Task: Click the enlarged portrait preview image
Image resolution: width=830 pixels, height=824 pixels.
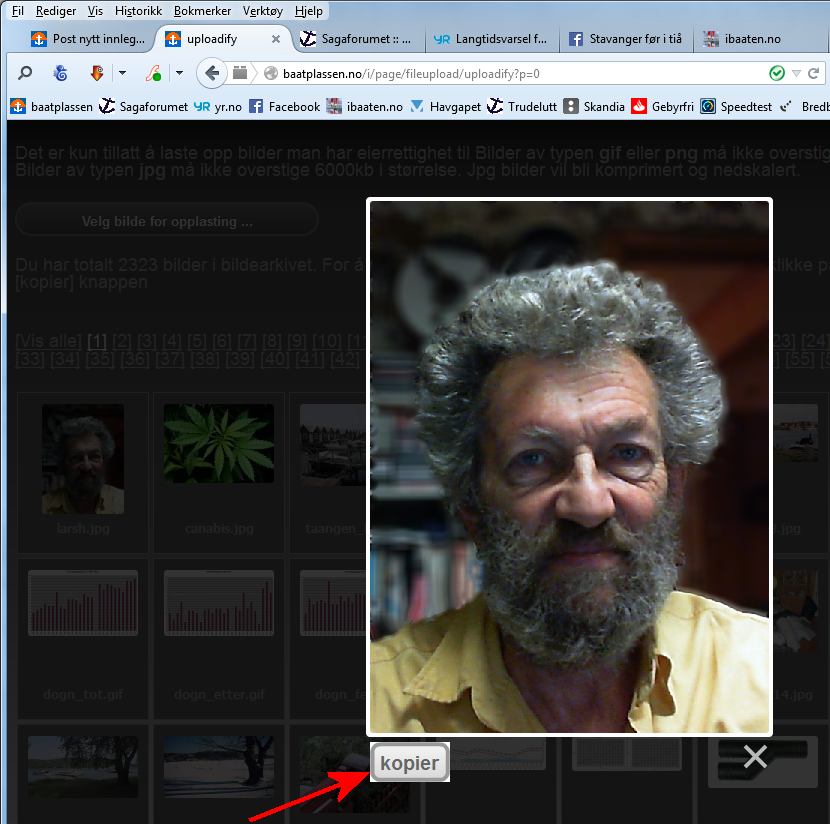Action: click(x=569, y=467)
